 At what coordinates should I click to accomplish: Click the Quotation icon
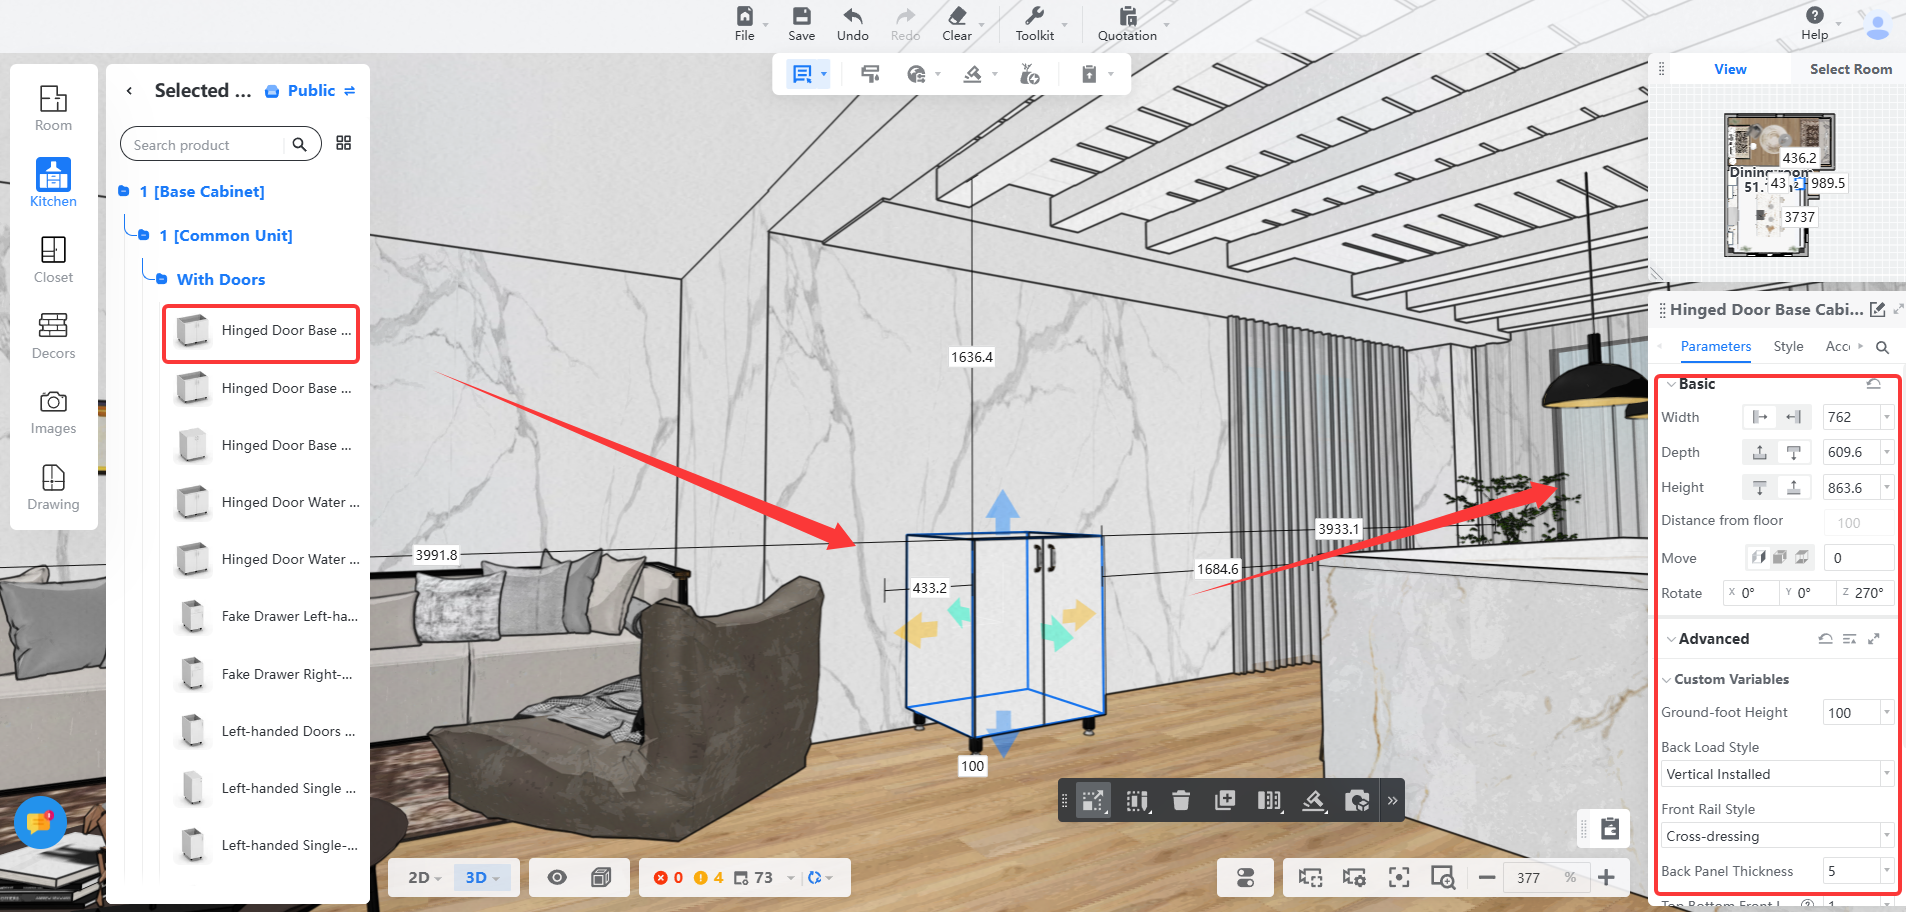[x=1127, y=23]
